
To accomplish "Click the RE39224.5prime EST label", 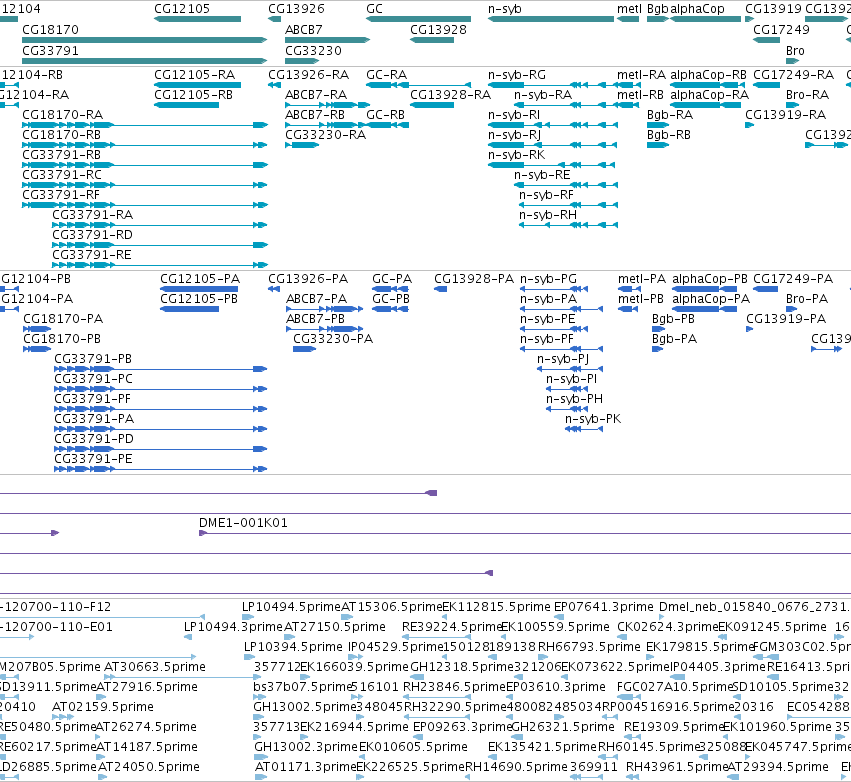I will click(x=452, y=627).
